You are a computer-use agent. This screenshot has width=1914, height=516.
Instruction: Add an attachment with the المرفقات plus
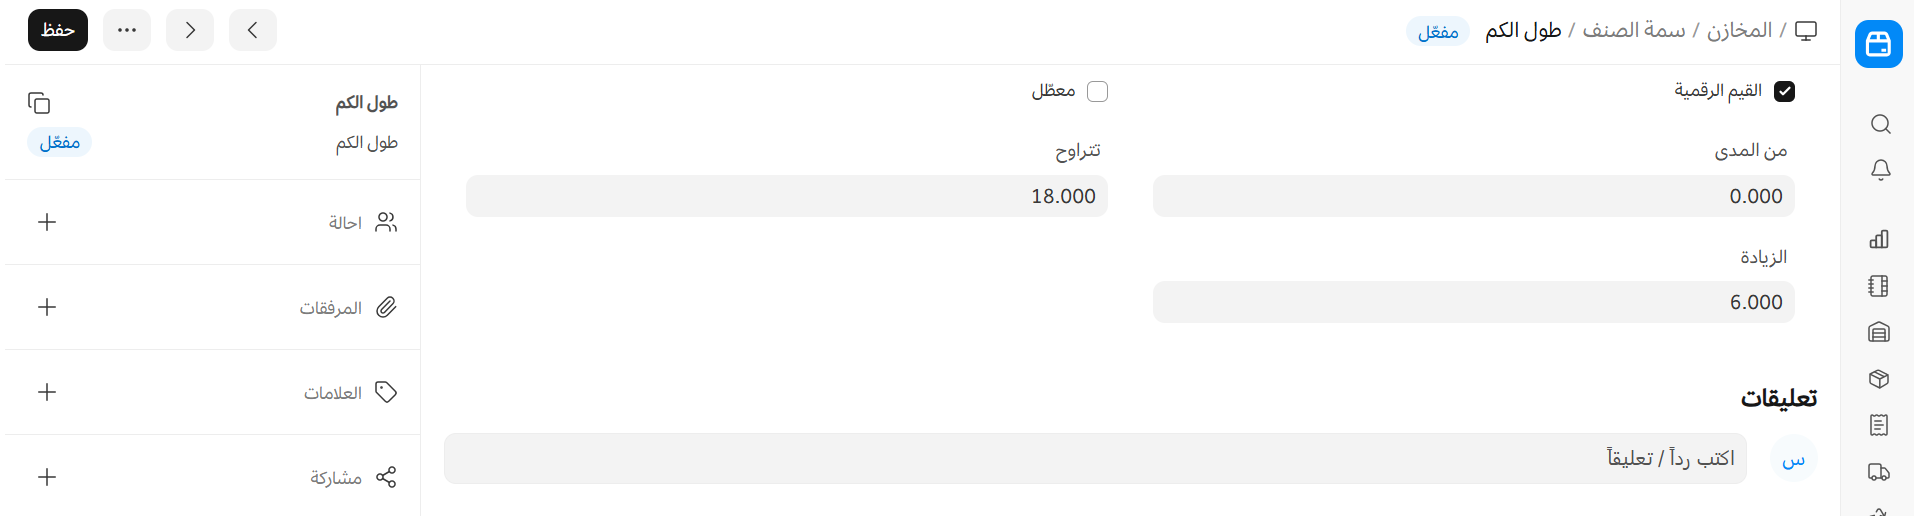(47, 307)
